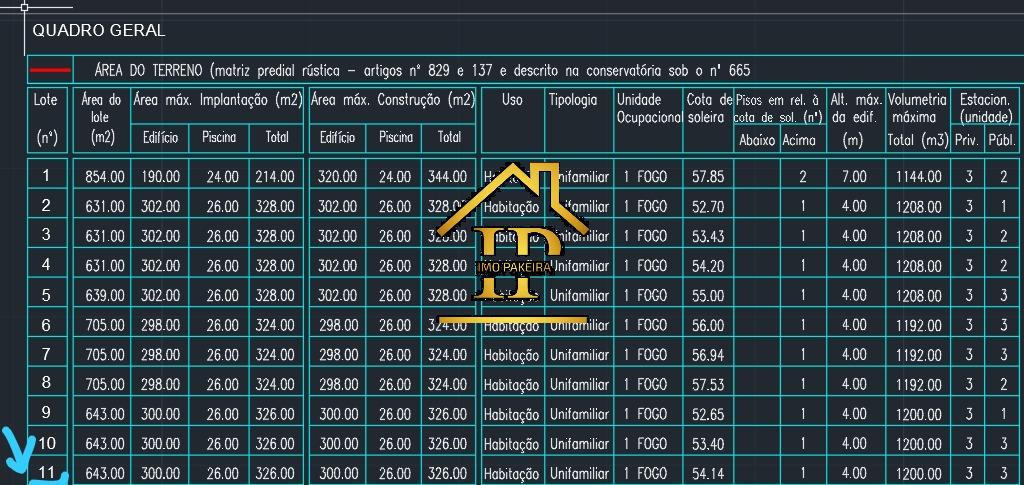This screenshot has width=1024, height=485.
Task: Select the Unidade Ocupacional column header
Action: point(647,108)
